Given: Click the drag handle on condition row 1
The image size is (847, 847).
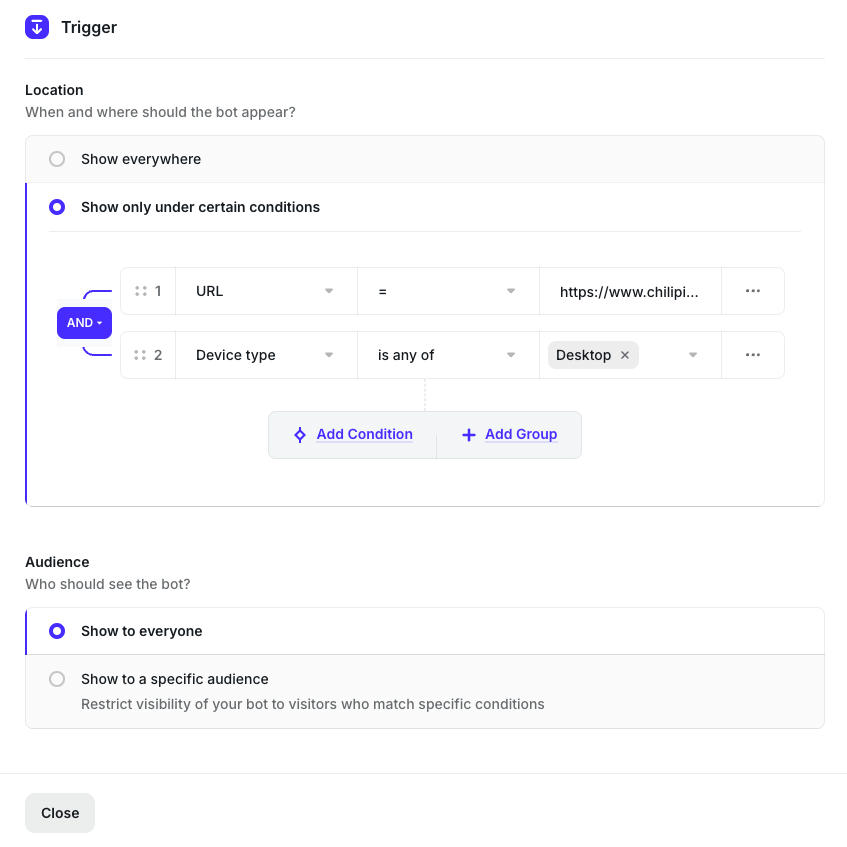Looking at the screenshot, I should (141, 291).
